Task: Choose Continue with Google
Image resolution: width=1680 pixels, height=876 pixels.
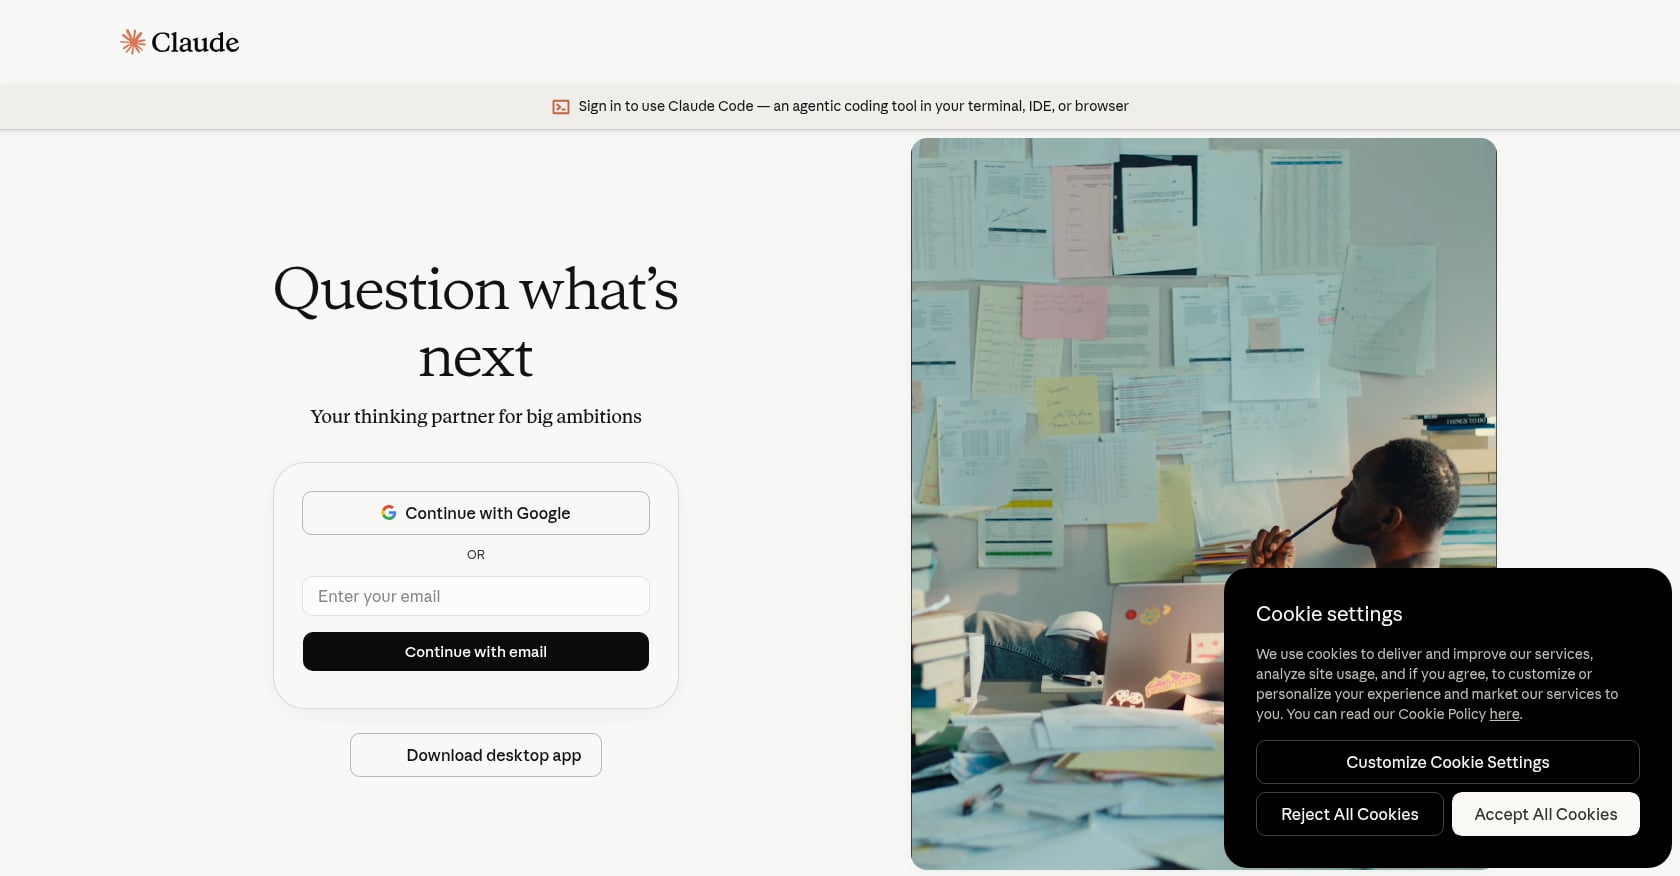Action: (x=476, y=513)
